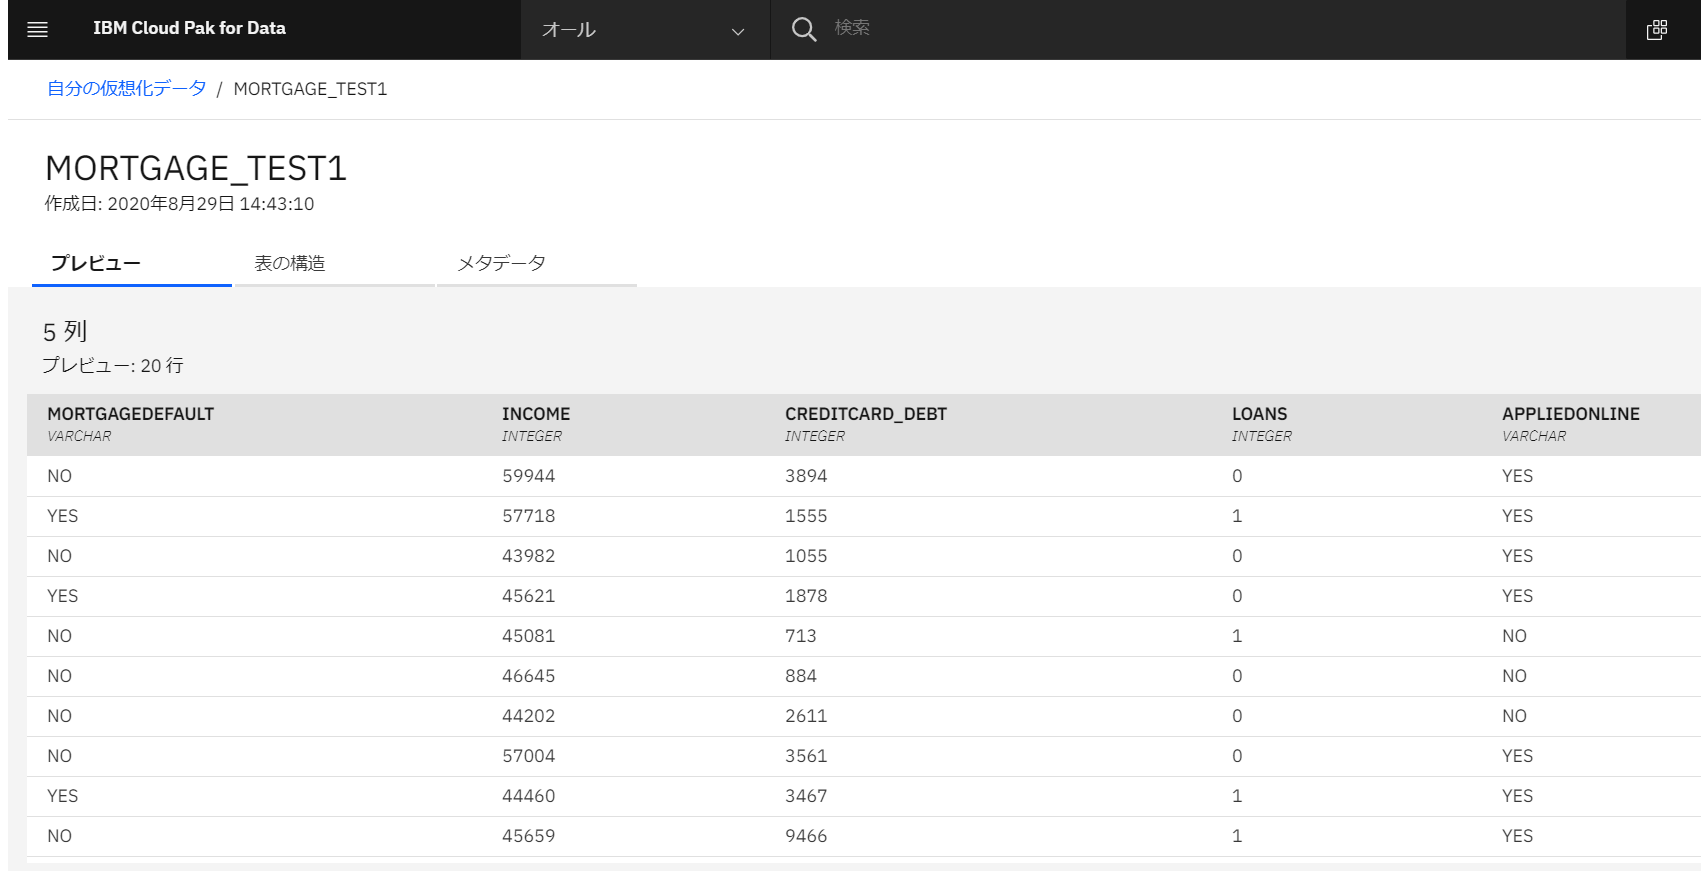Click credit card debt 3894
Viewport: 1701px width, 871px height.
click(x=806, y=476)
